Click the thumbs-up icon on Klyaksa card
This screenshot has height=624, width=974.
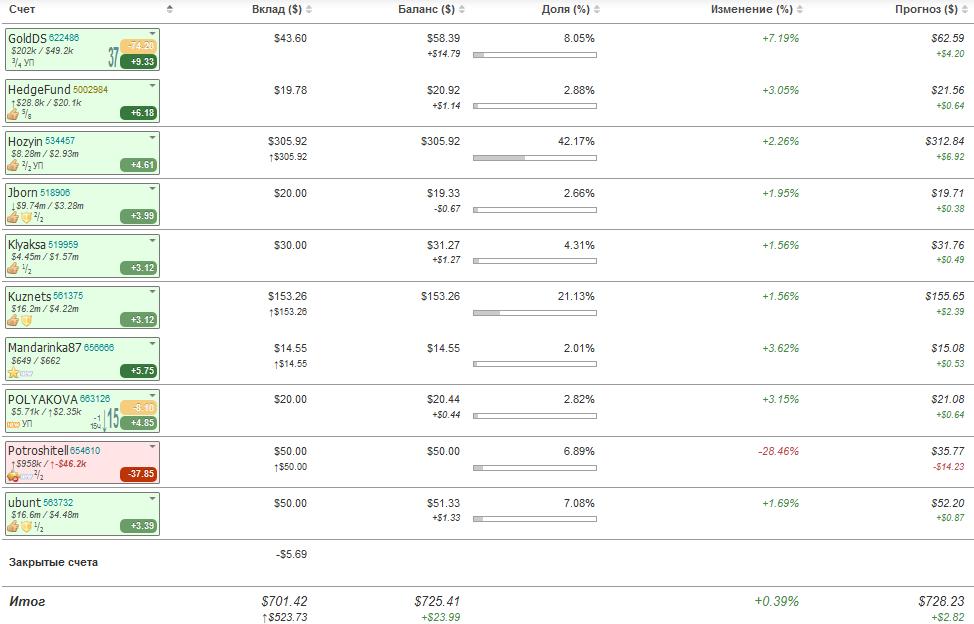[12, 269]
